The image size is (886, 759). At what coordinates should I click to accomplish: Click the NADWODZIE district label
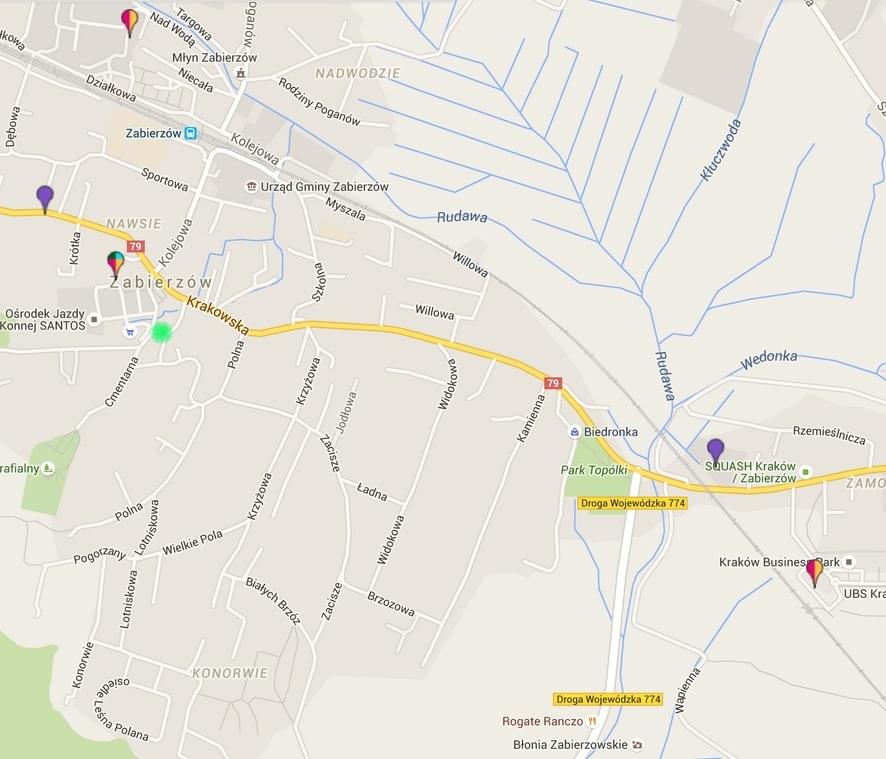358,73
